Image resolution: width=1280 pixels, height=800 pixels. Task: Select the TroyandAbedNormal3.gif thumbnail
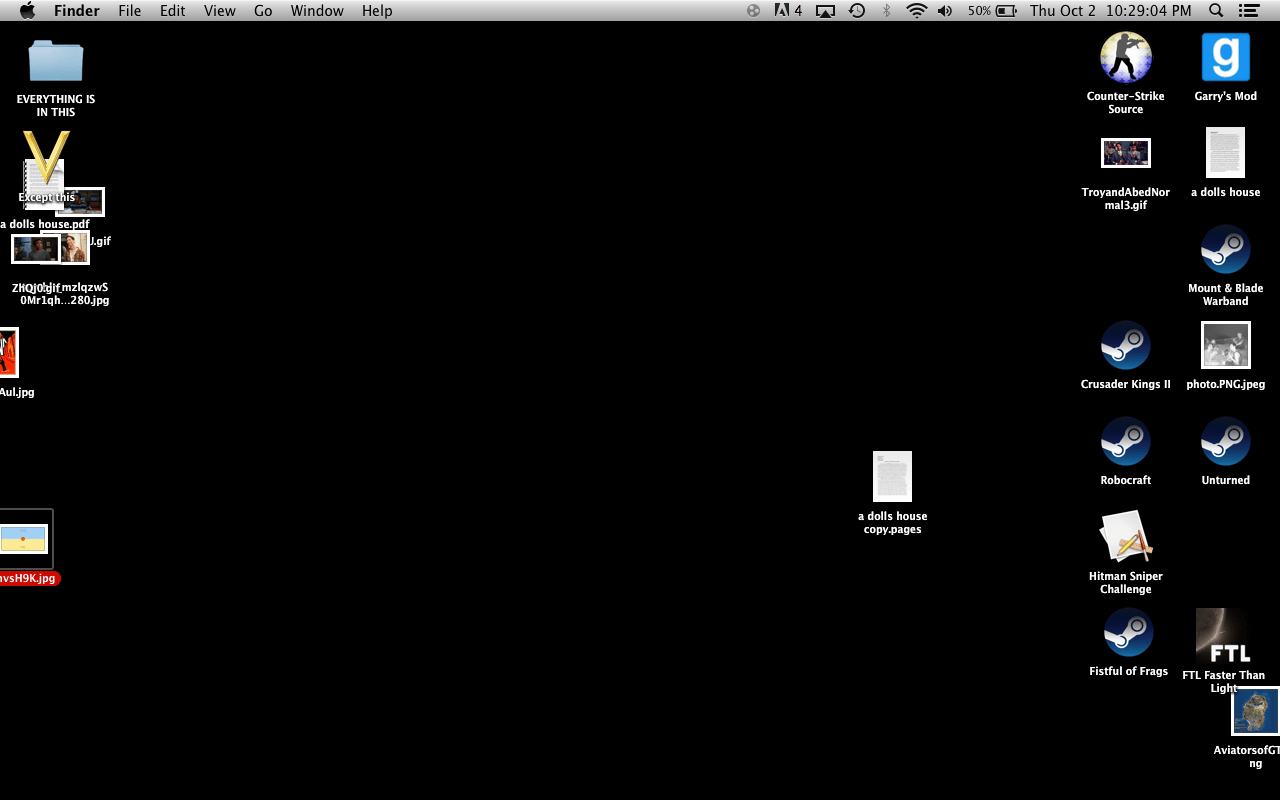1126,153
